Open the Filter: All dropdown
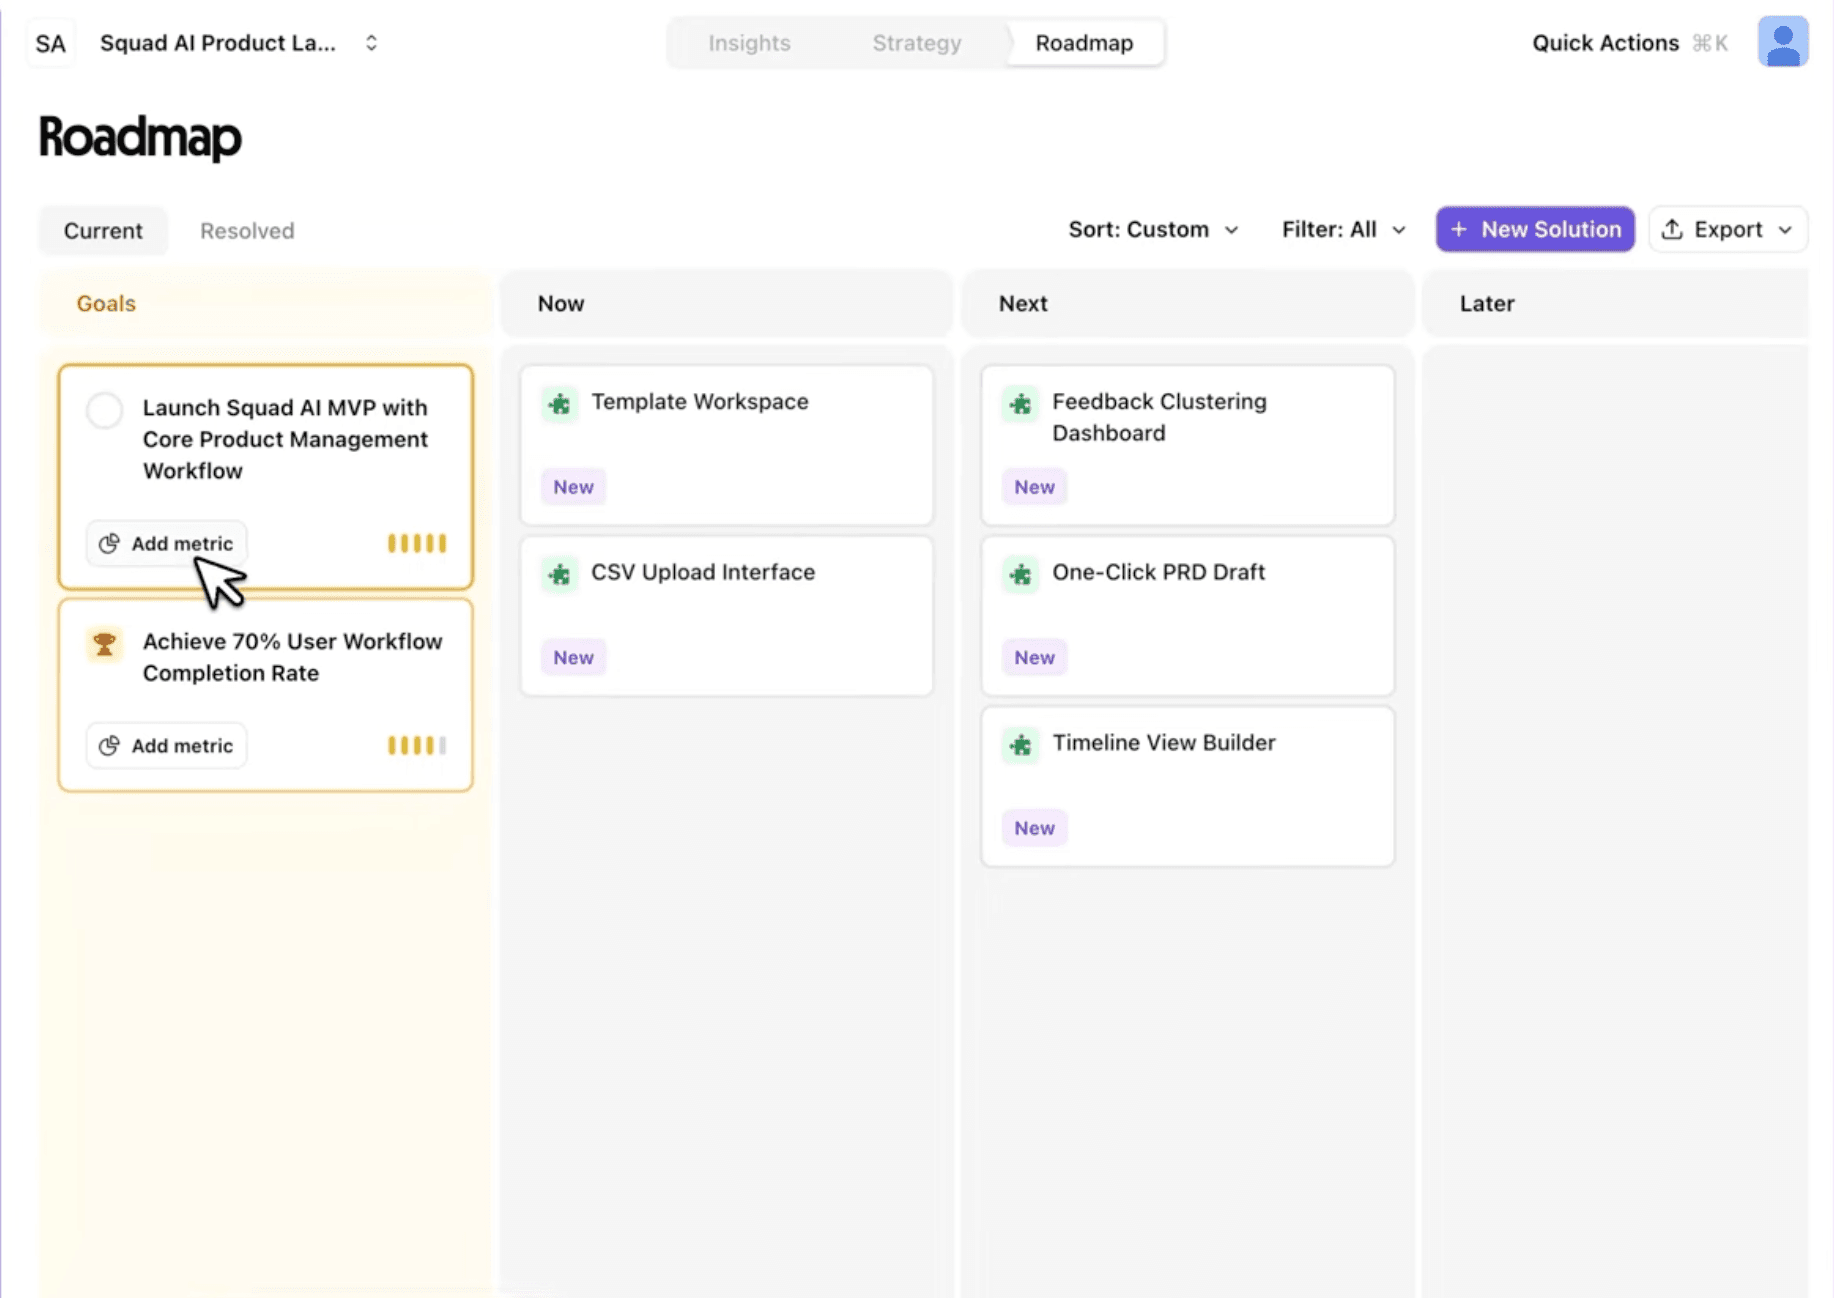 1344,229
